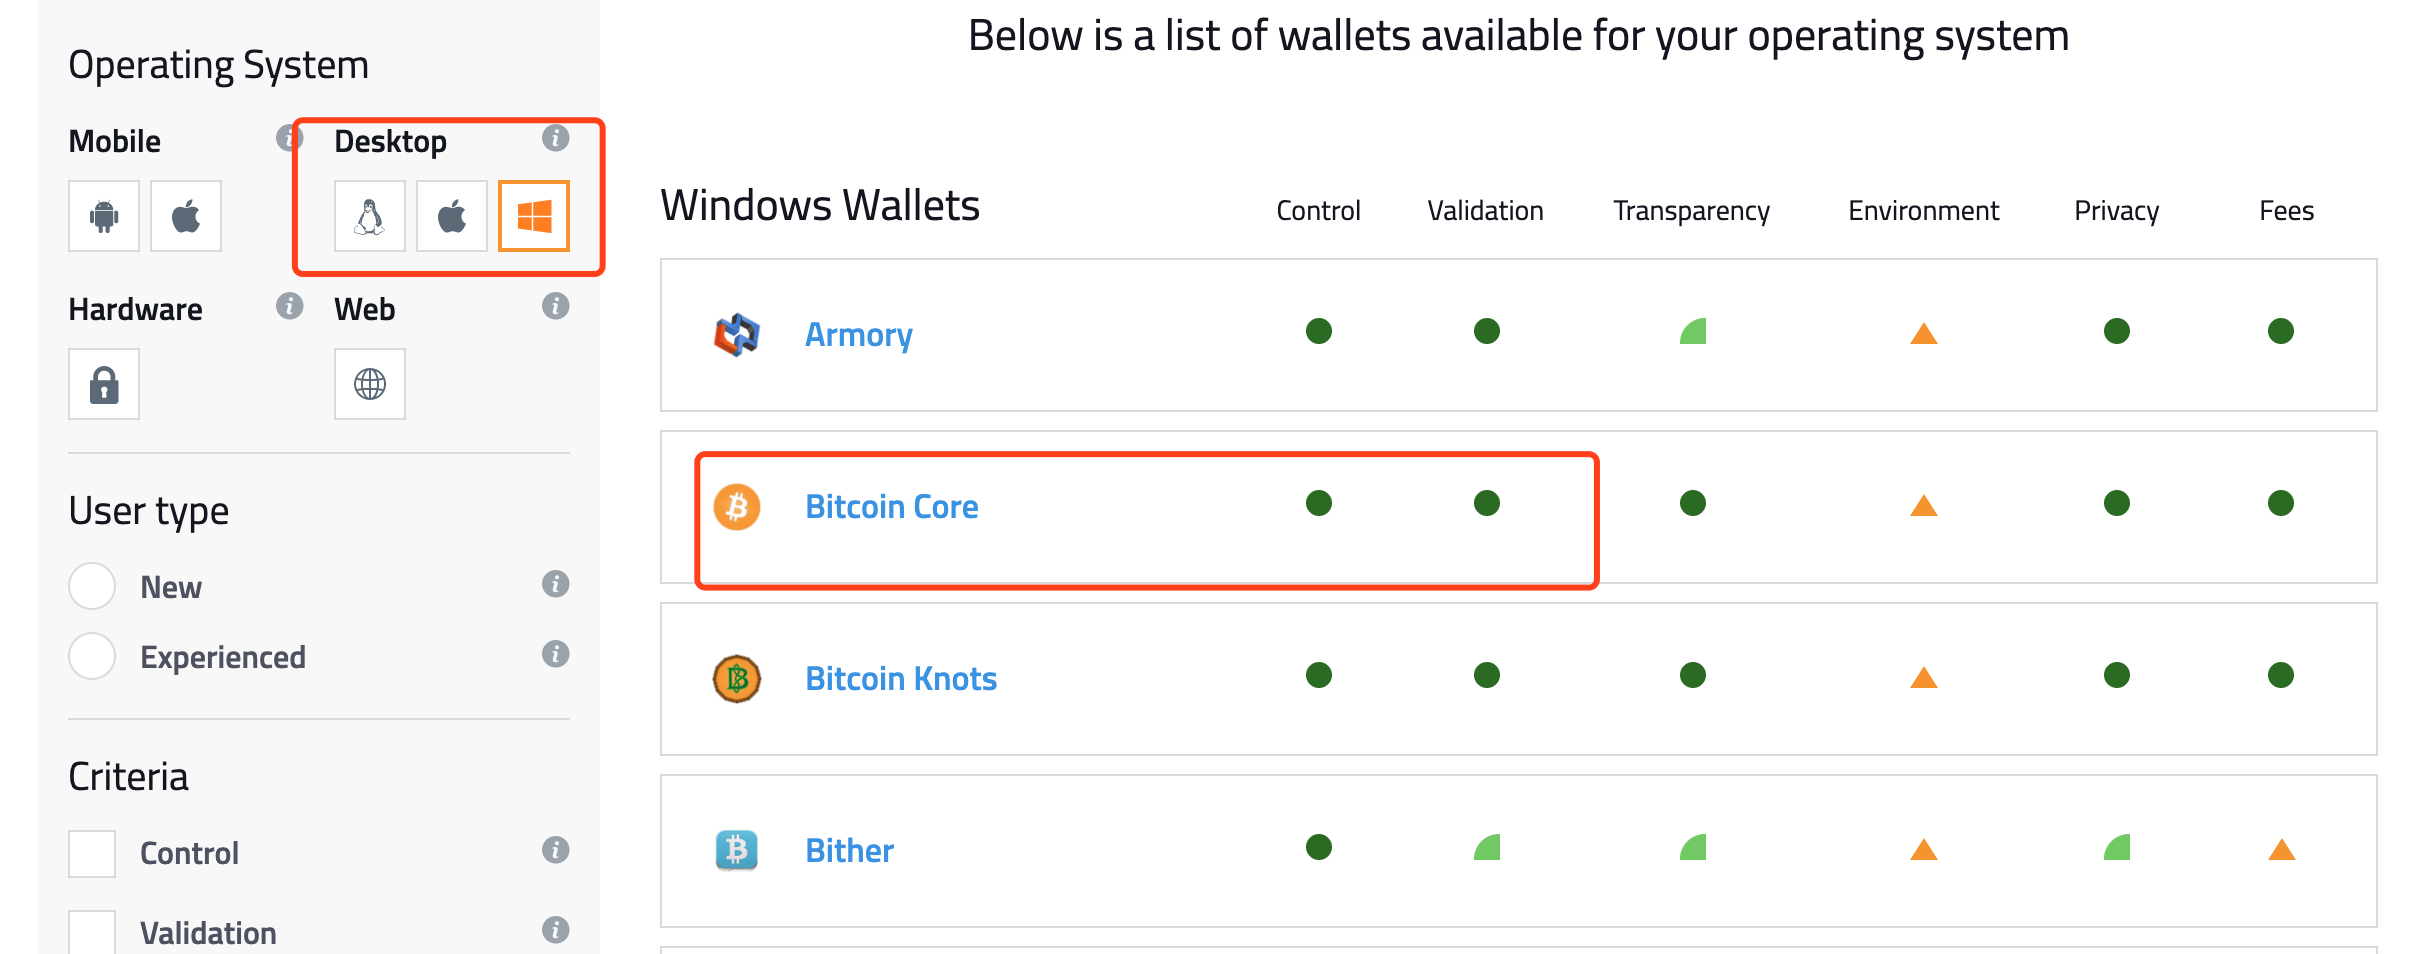Open the Experienced user info tooltip

coord(556,654)
